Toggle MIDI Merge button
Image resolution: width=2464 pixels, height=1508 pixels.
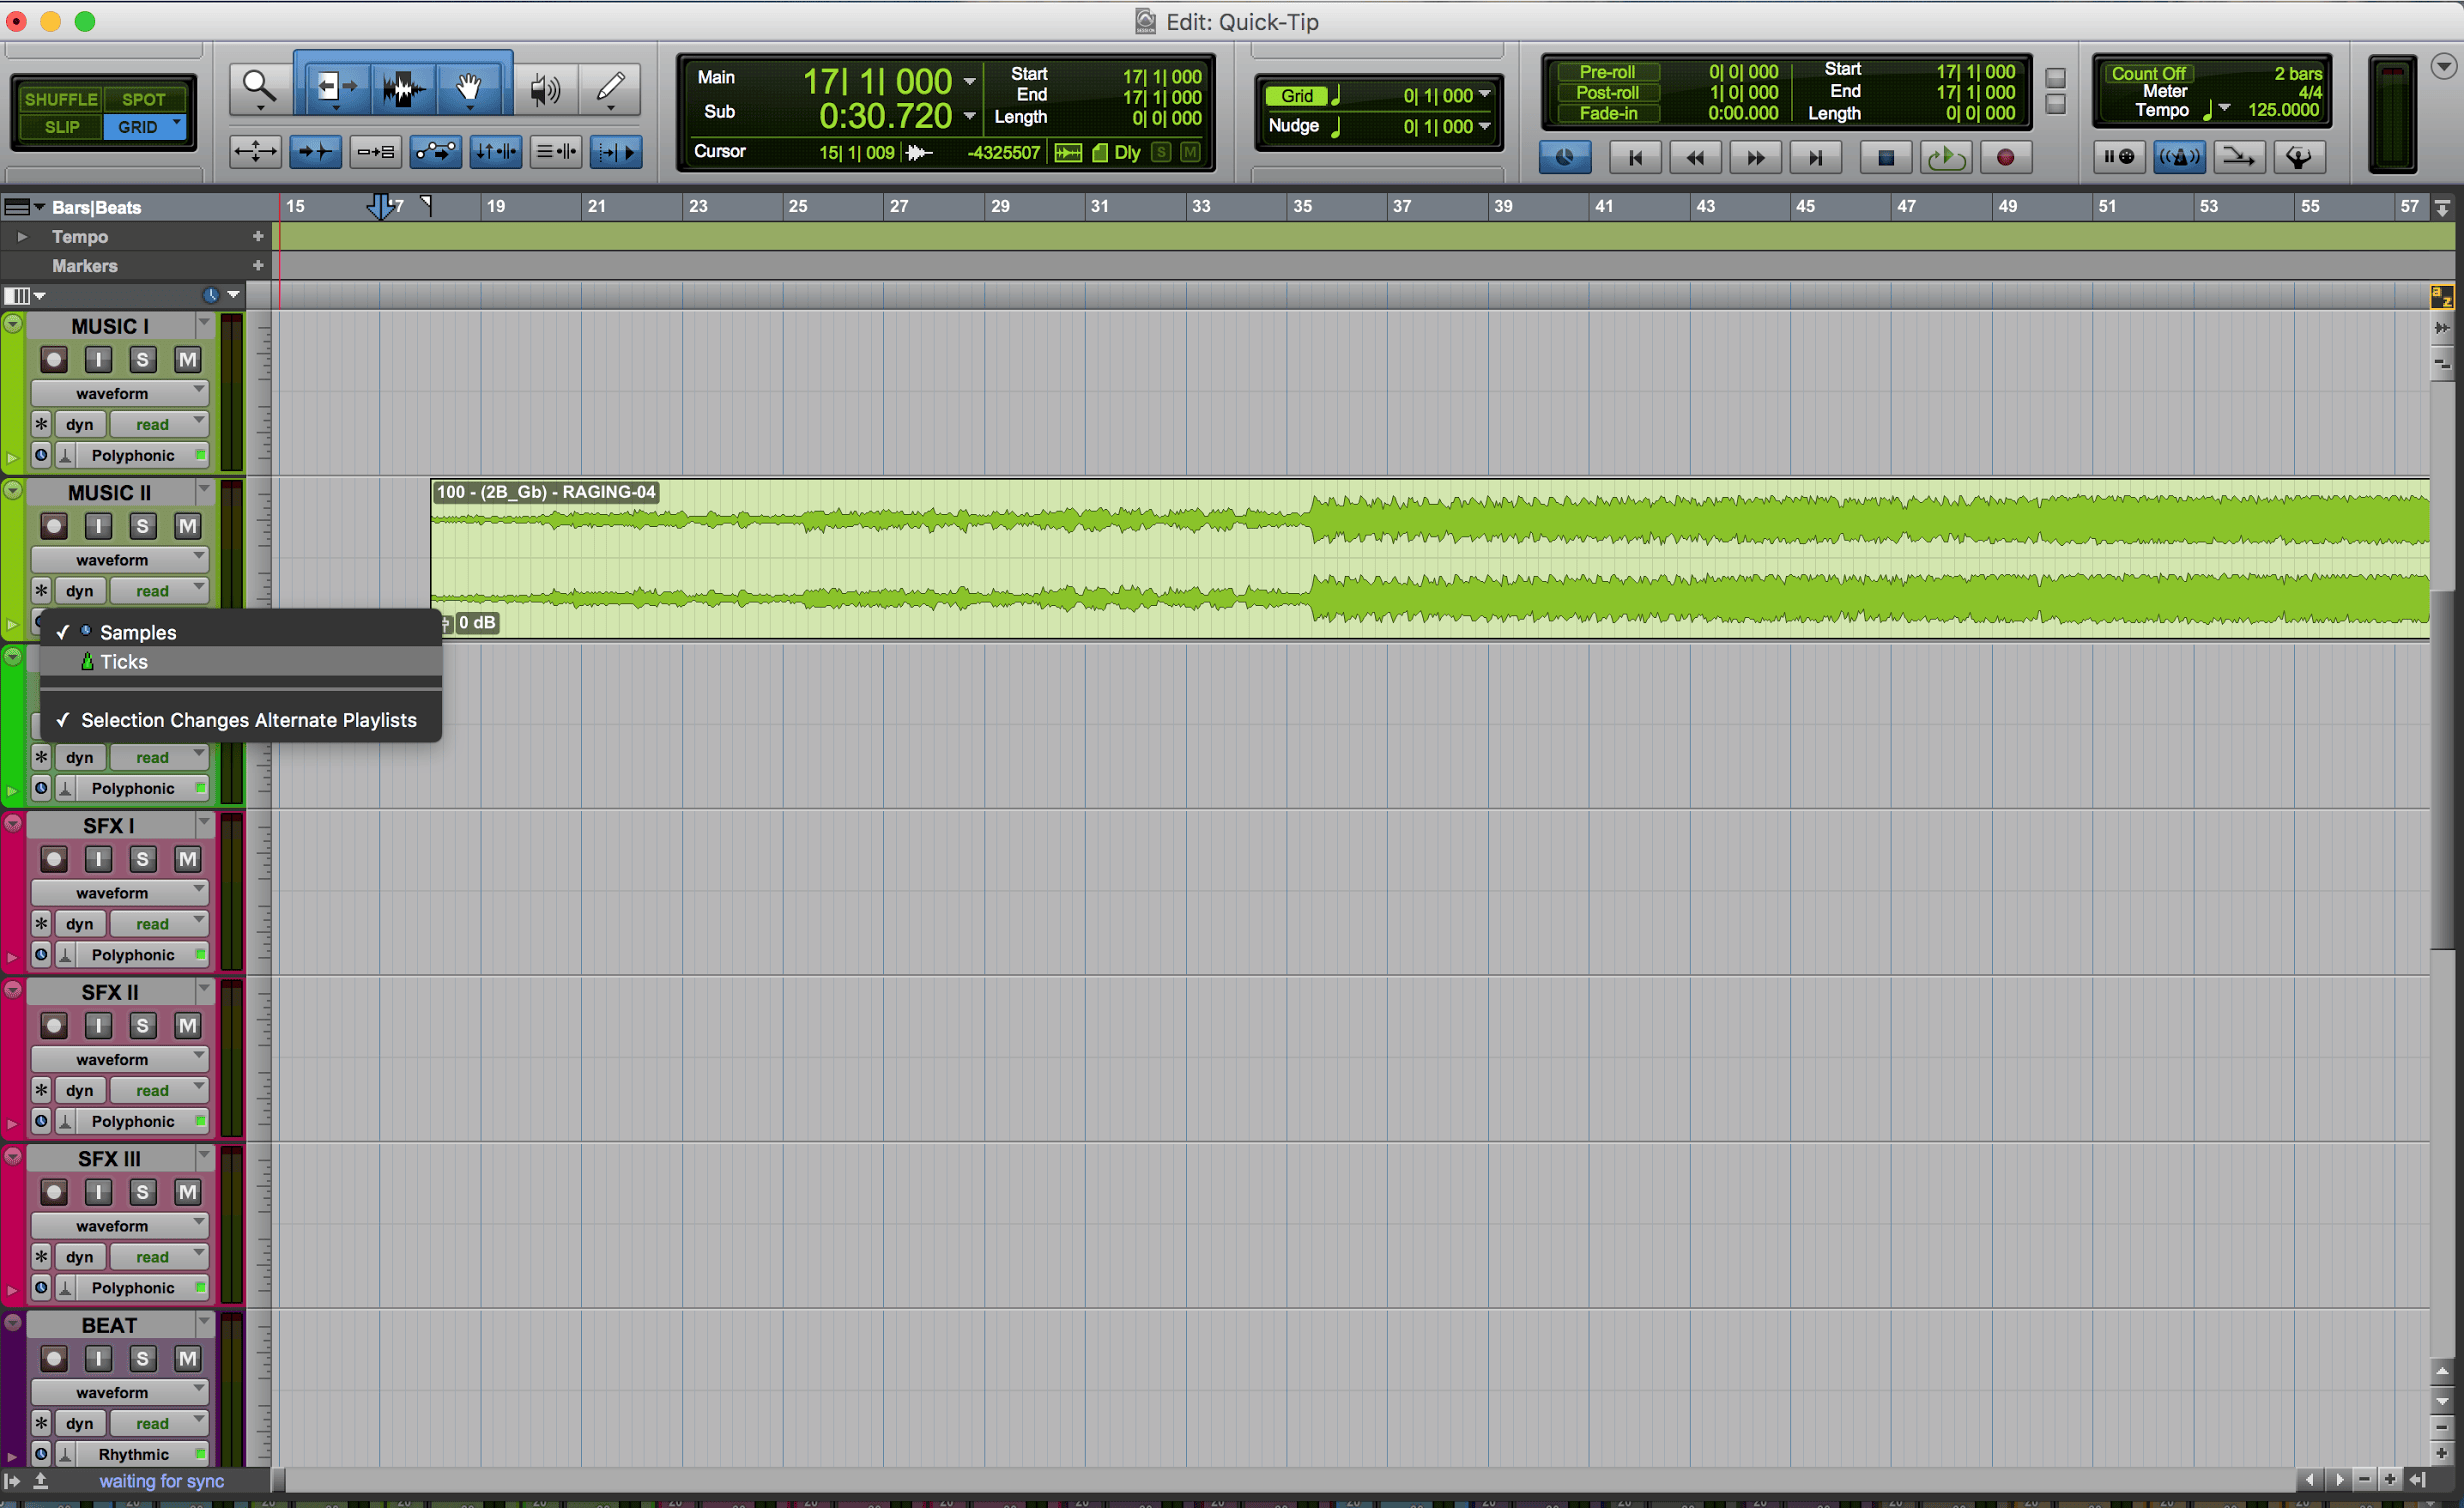(2238, 157)
